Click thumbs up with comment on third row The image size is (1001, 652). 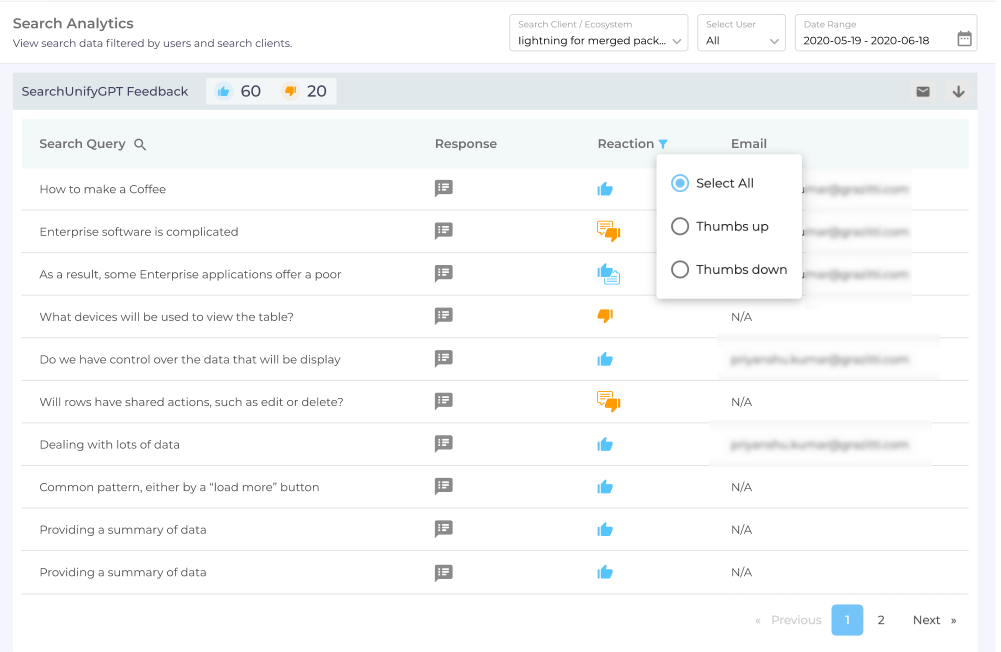608,273
